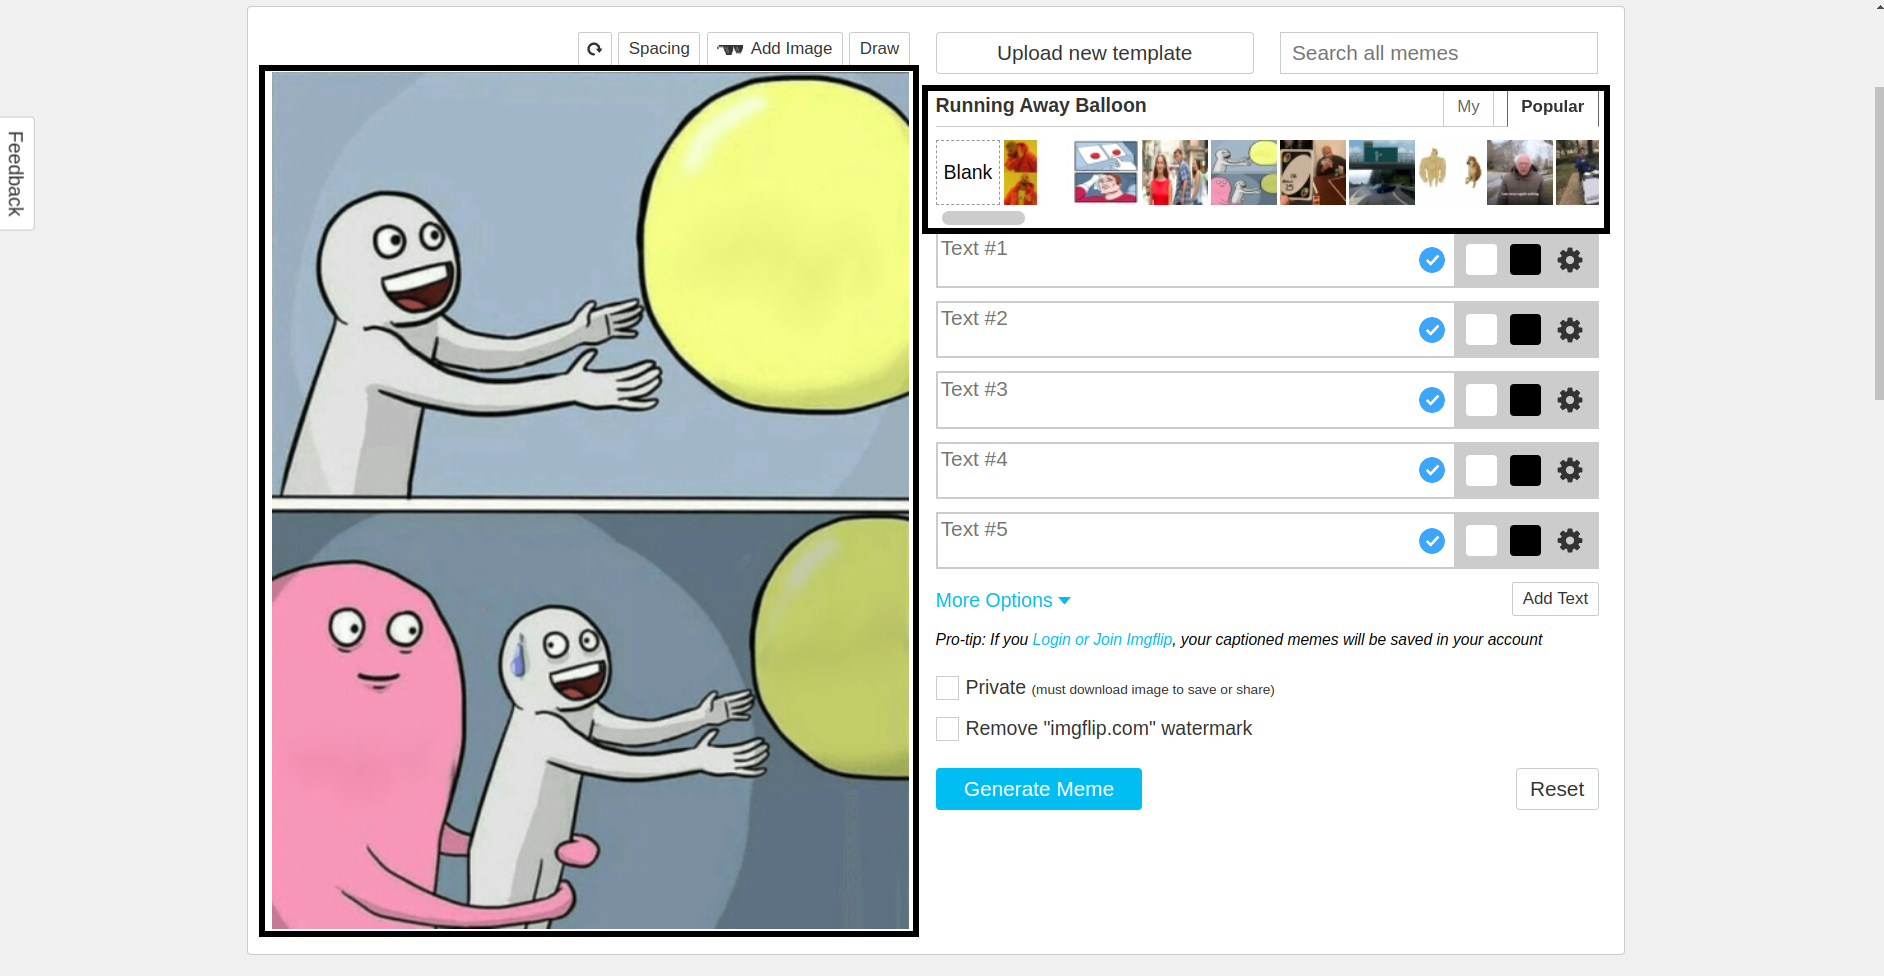
Task: Open settings gear for Text #3
Action: tap(1570, 400)
